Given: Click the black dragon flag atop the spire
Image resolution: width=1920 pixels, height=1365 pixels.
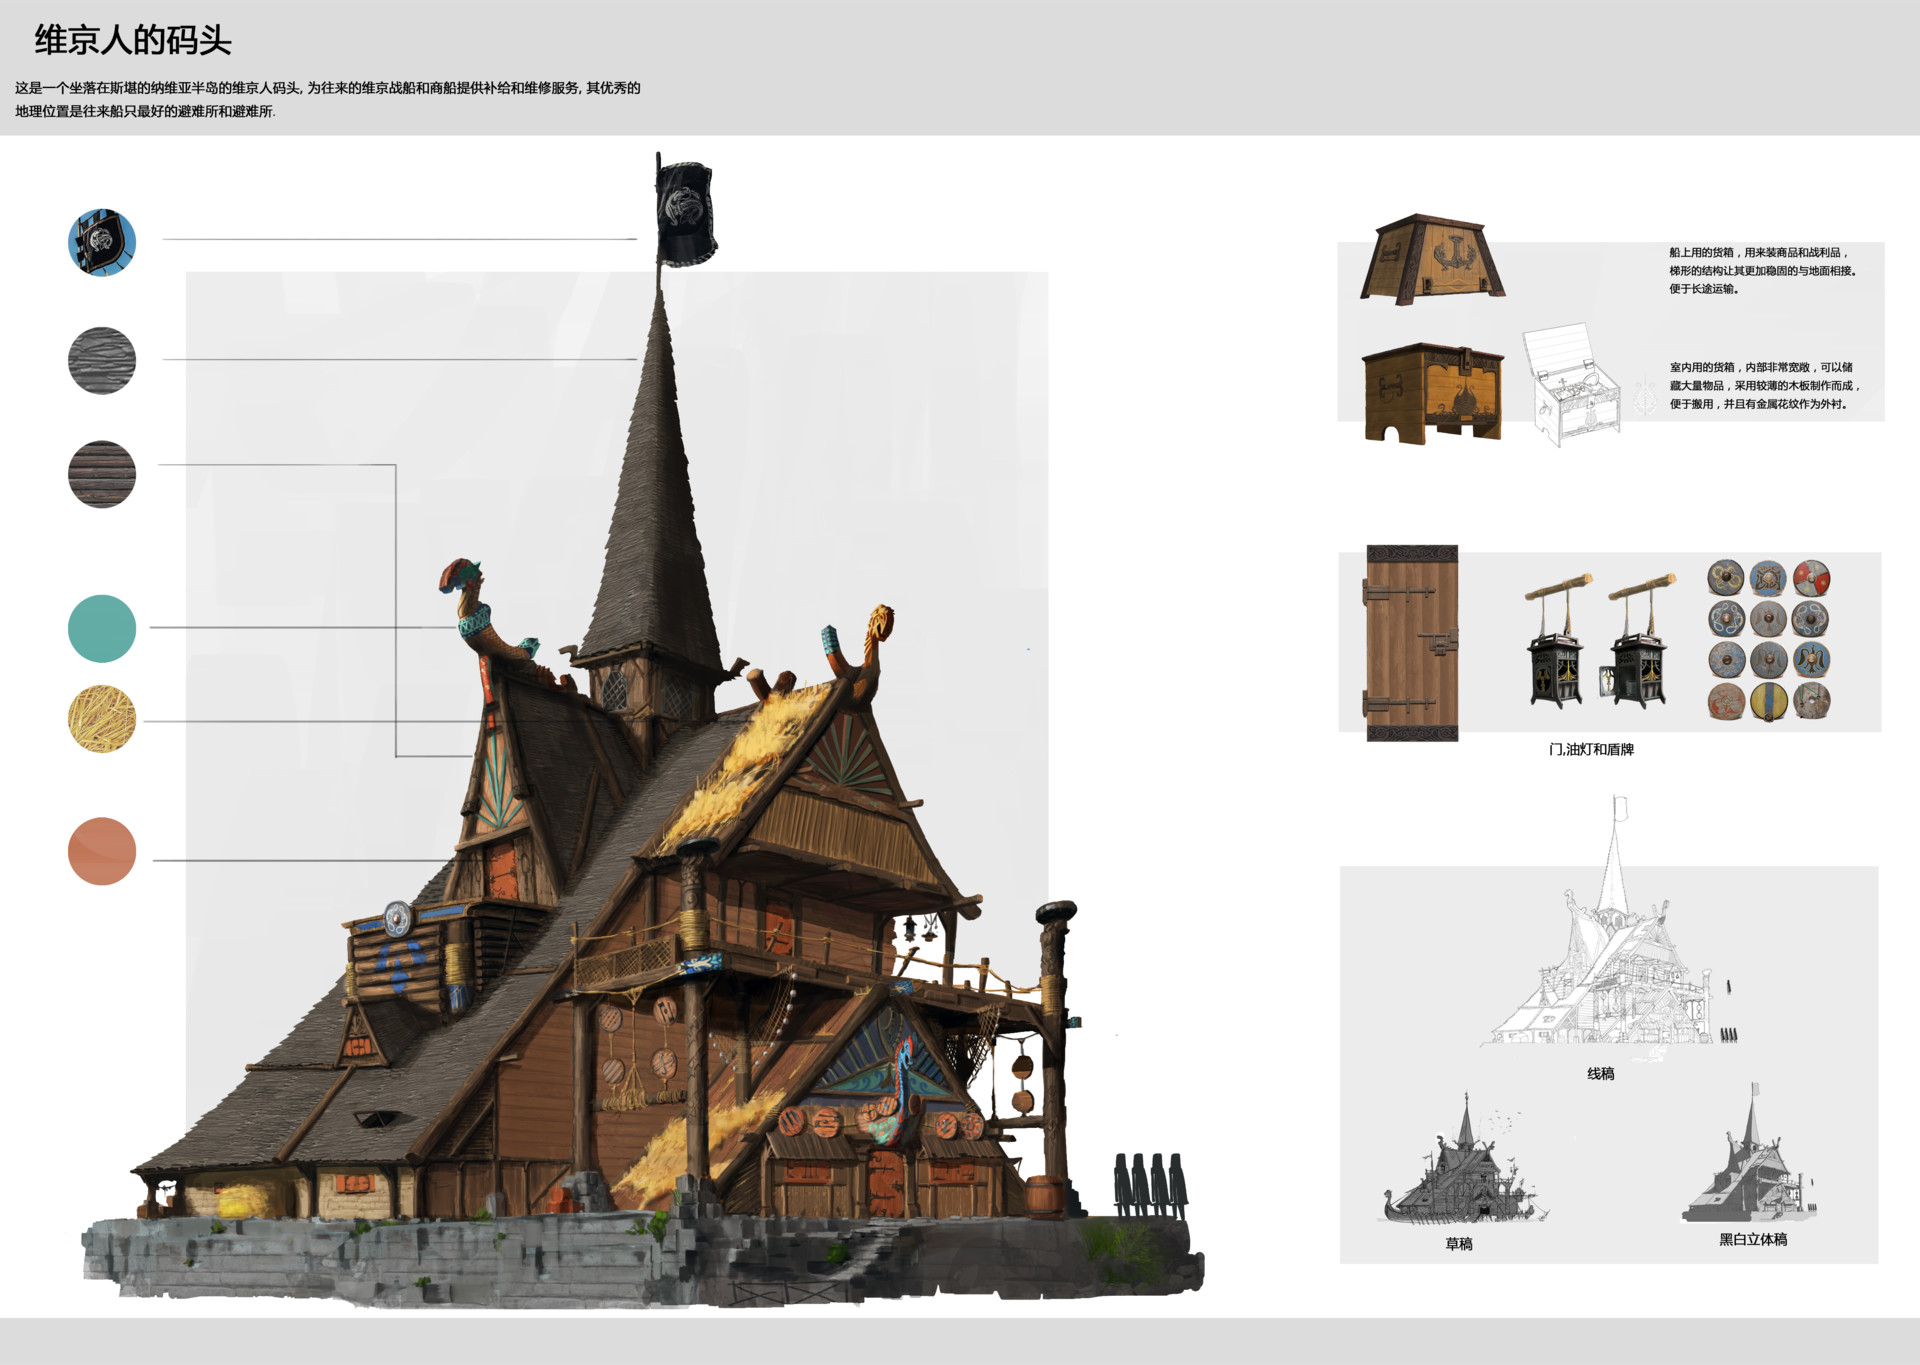Looking at the screenshot, I should pos(686,213).
